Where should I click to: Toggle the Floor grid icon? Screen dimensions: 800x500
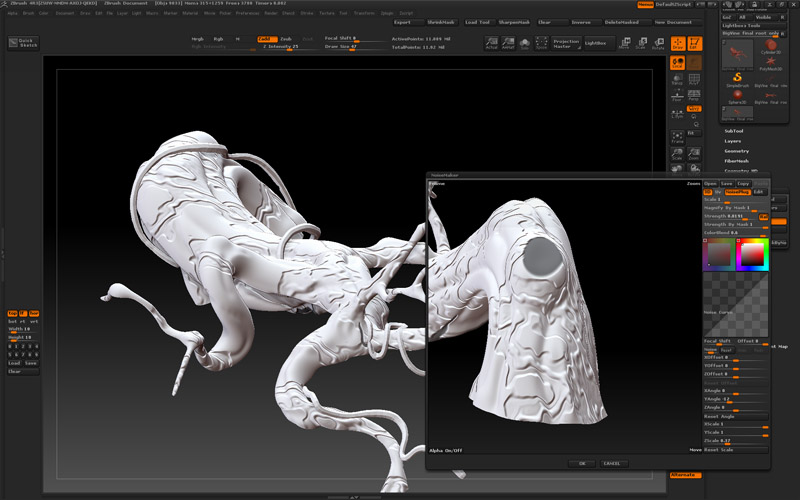pyautogui.click(x=677, y=96)
